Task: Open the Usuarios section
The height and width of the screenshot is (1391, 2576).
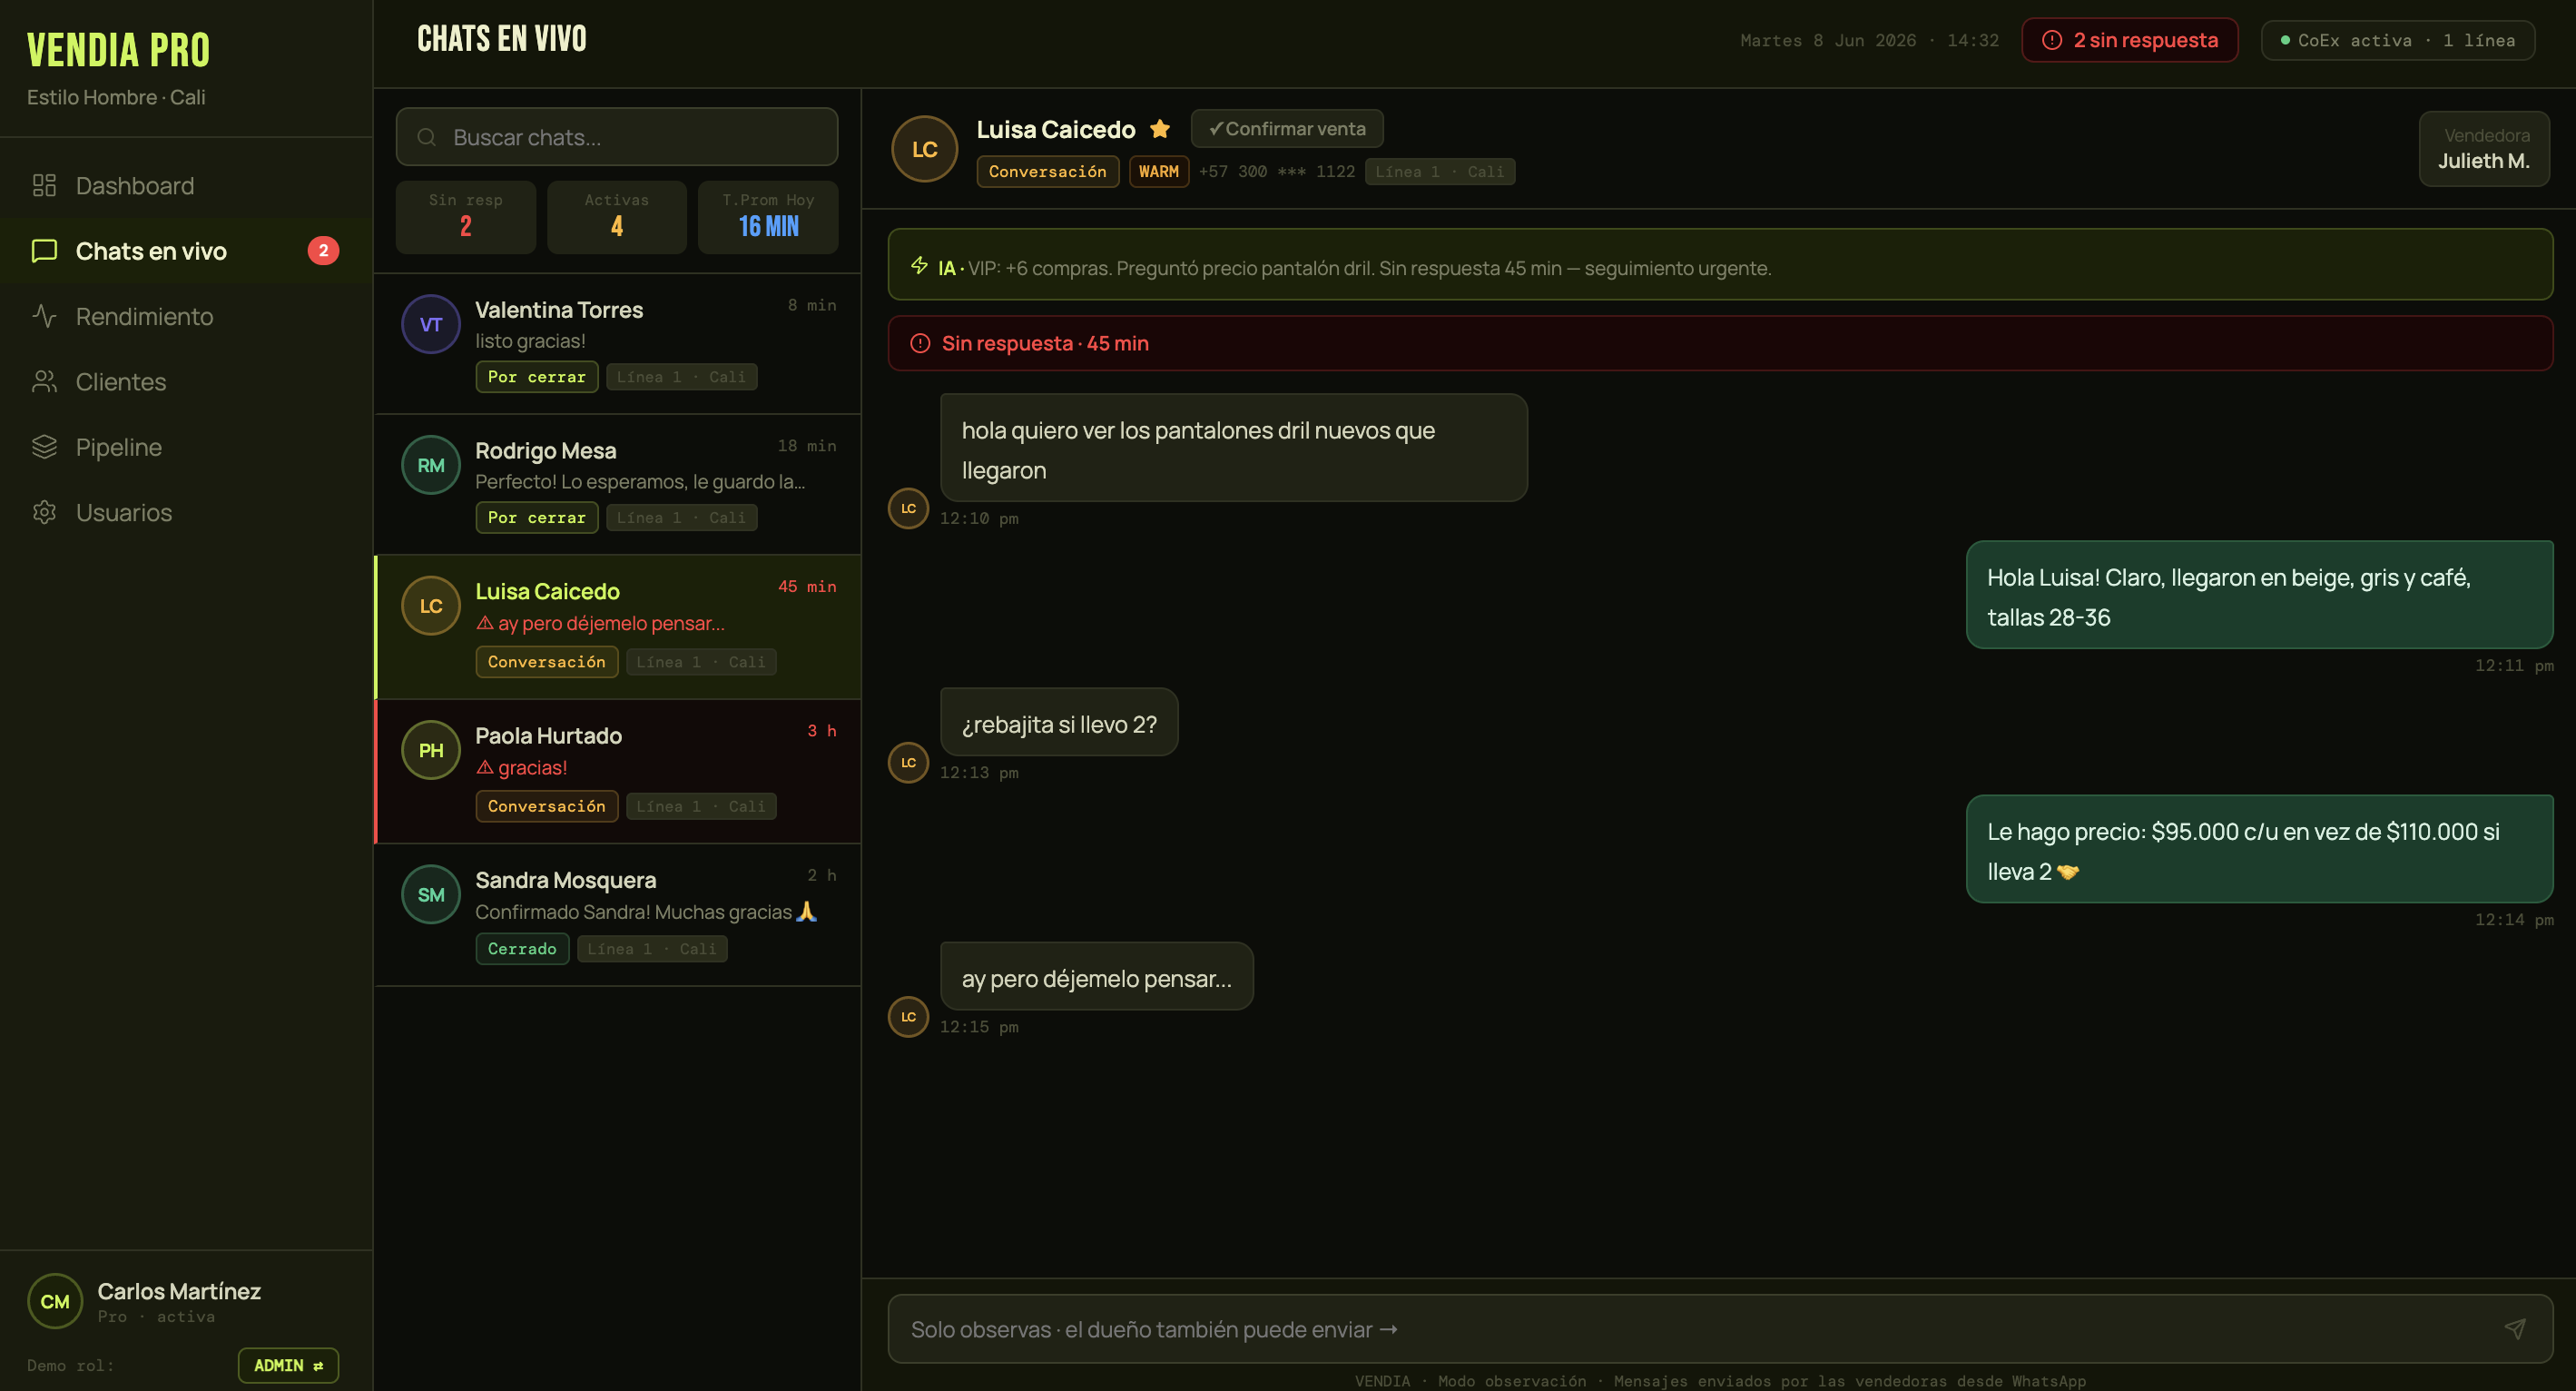Action: (x=186, y=512)
